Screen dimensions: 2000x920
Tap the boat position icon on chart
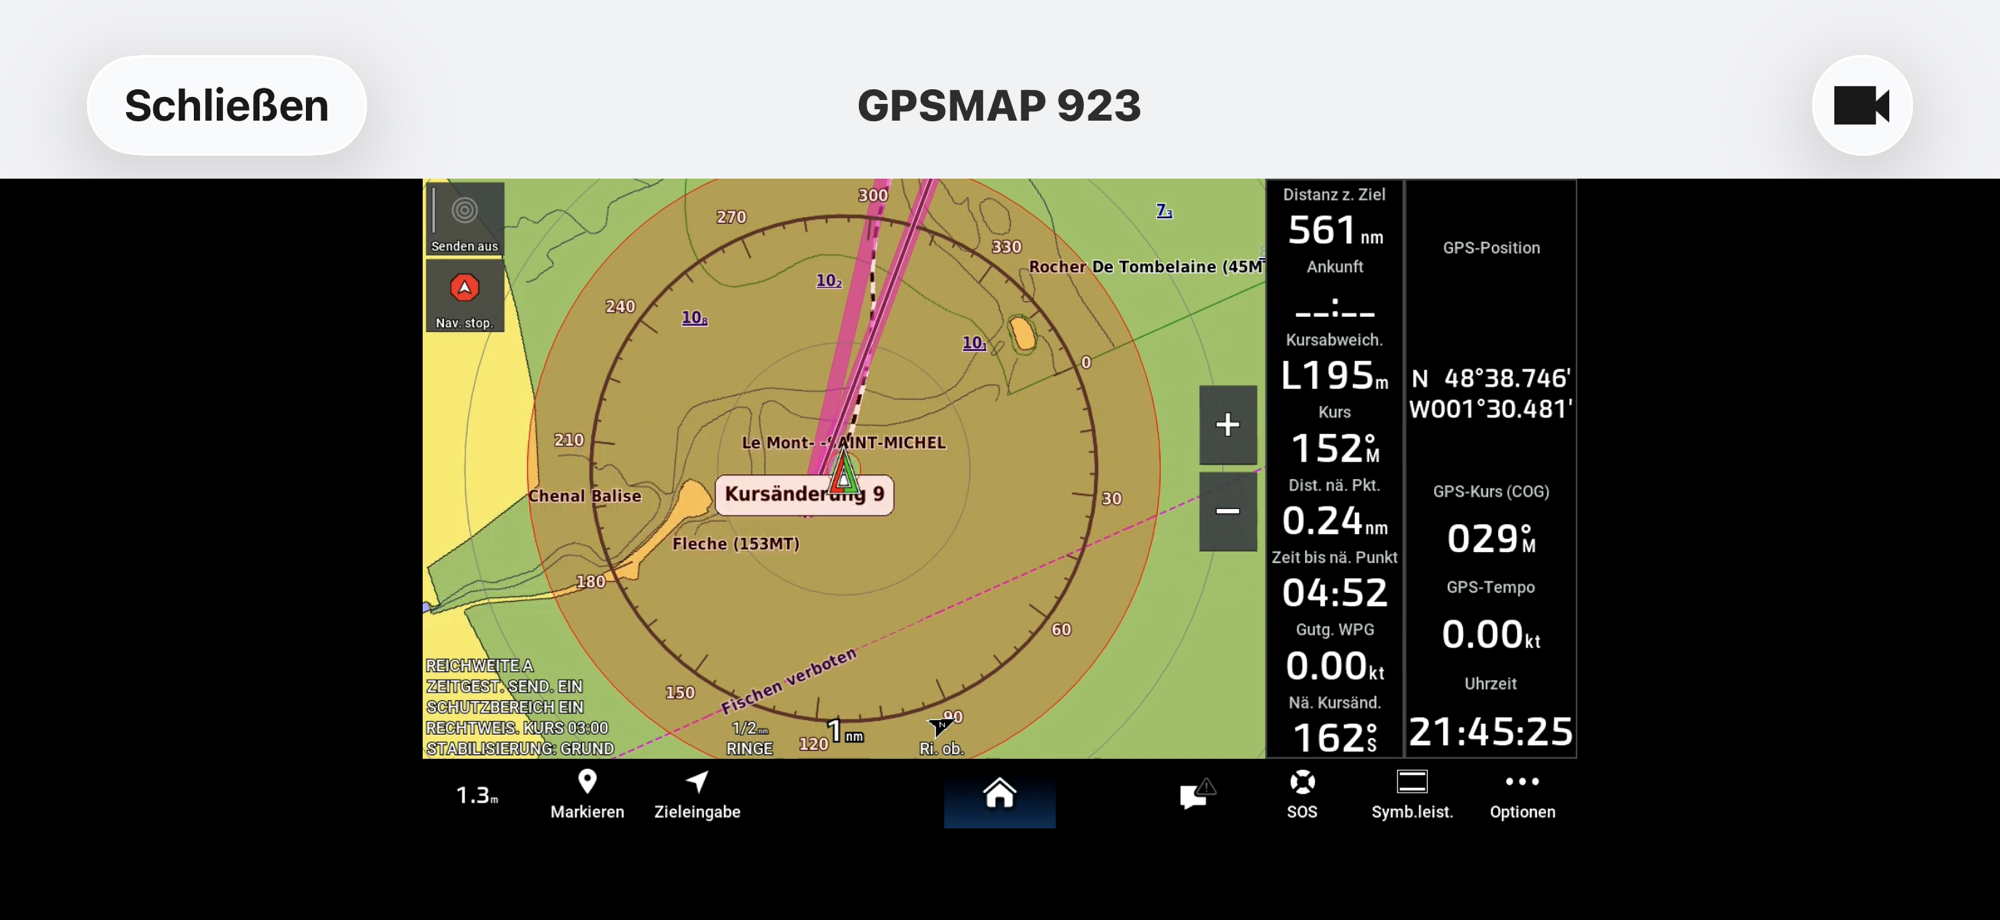[x=845, y=473]
